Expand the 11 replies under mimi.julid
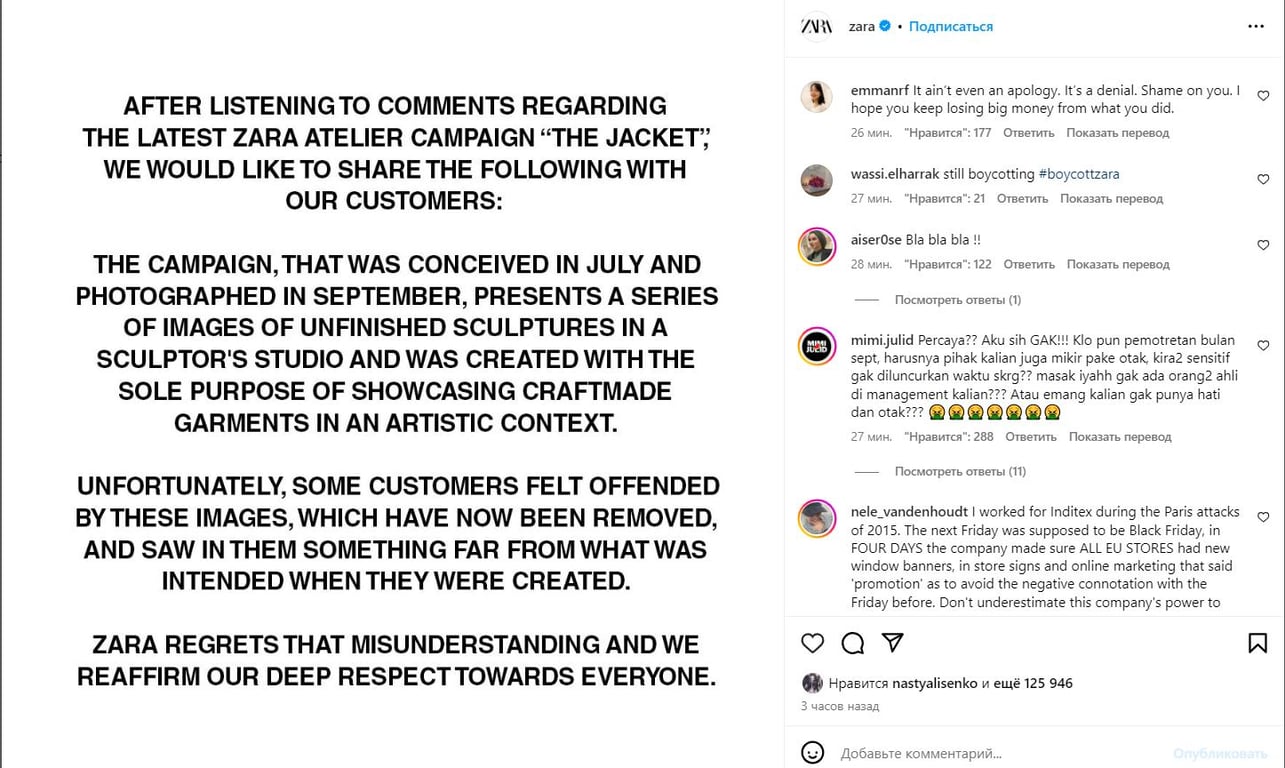This screenshot has width=1285, height=768. [960, 472]
